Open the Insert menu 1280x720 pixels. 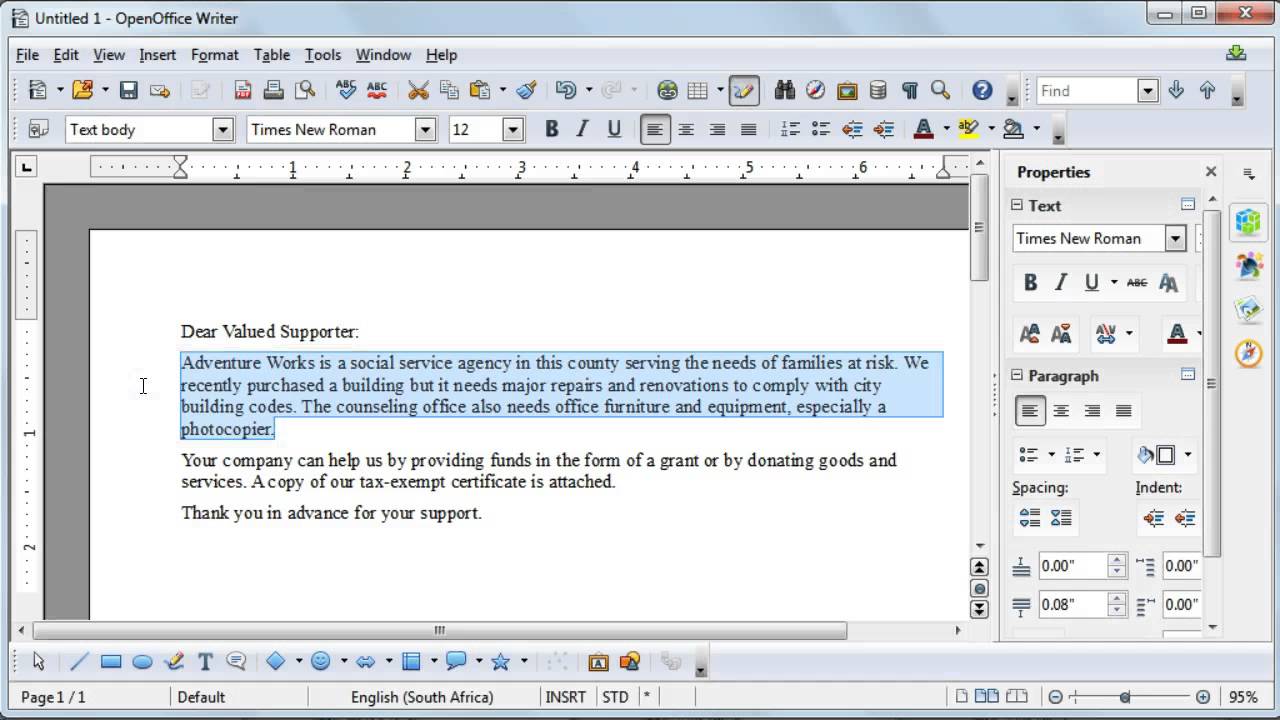(x=157, y=55)
